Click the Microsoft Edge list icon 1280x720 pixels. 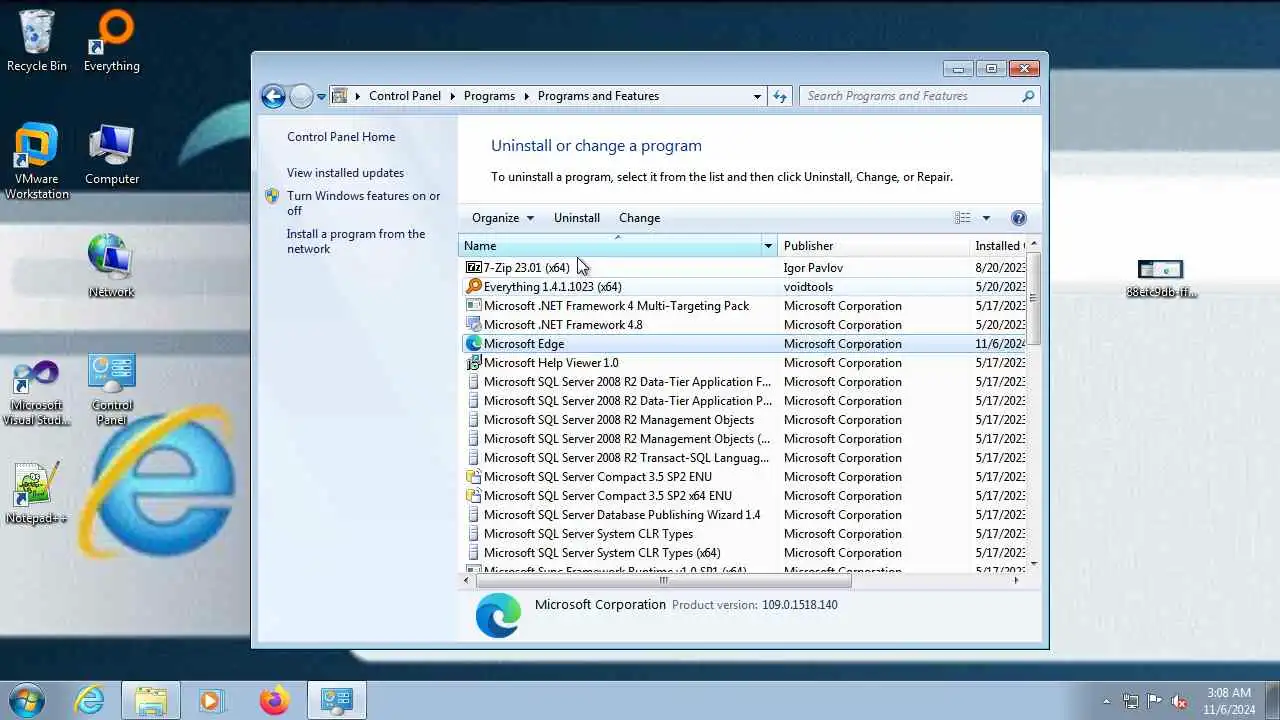coord(474,343)
